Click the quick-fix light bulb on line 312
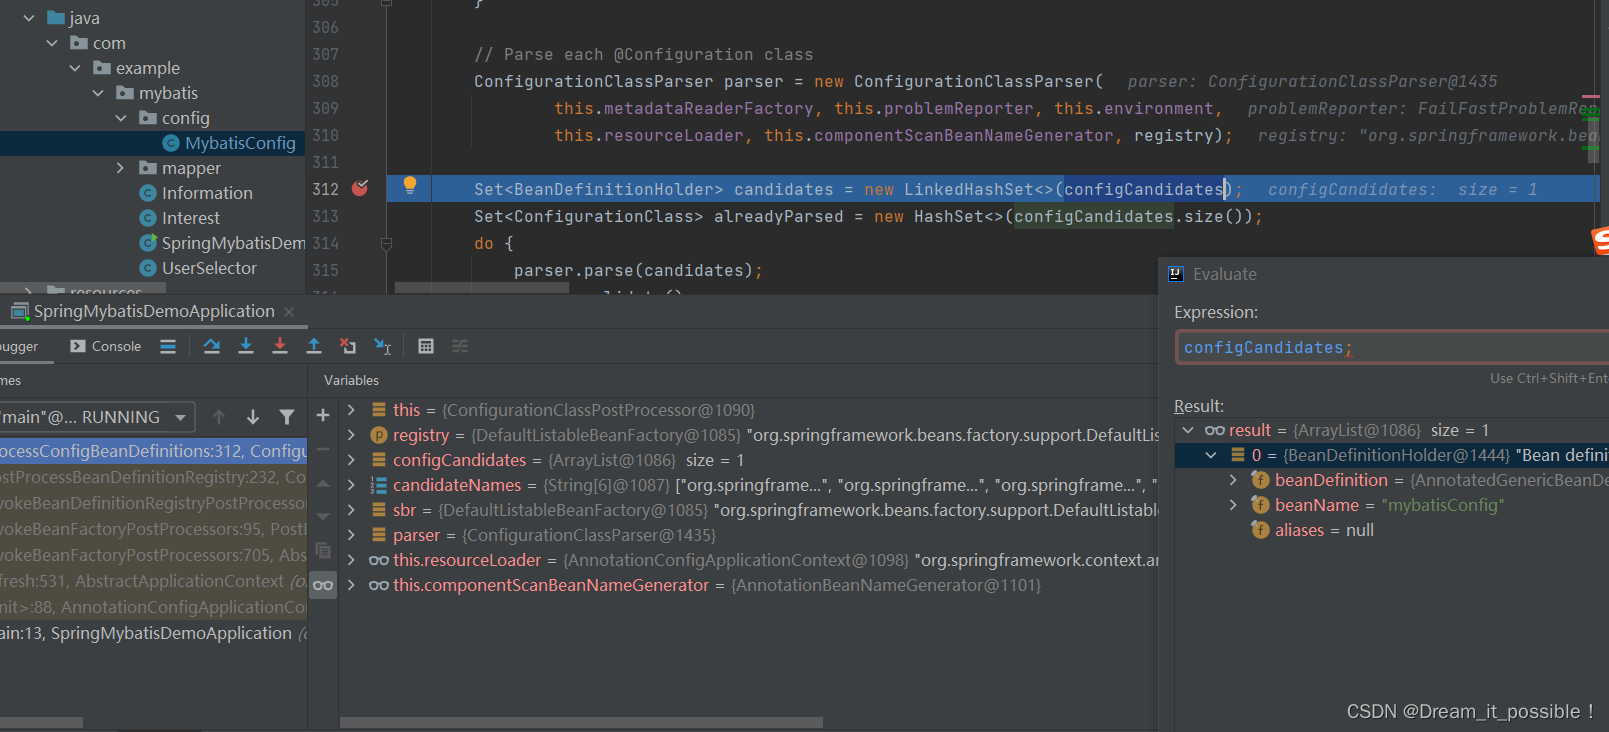1609x732 pixels. (409, 185)
